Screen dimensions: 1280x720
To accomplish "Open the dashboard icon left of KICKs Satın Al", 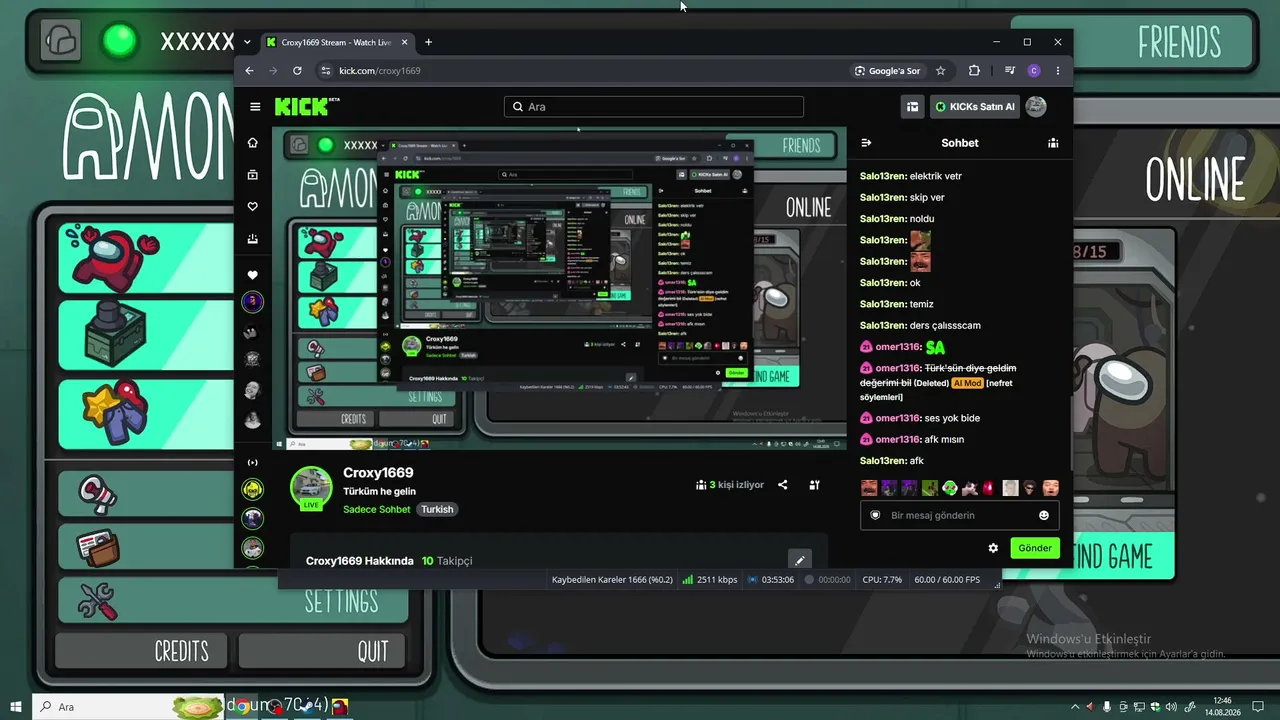I will (x=912, y=107).
